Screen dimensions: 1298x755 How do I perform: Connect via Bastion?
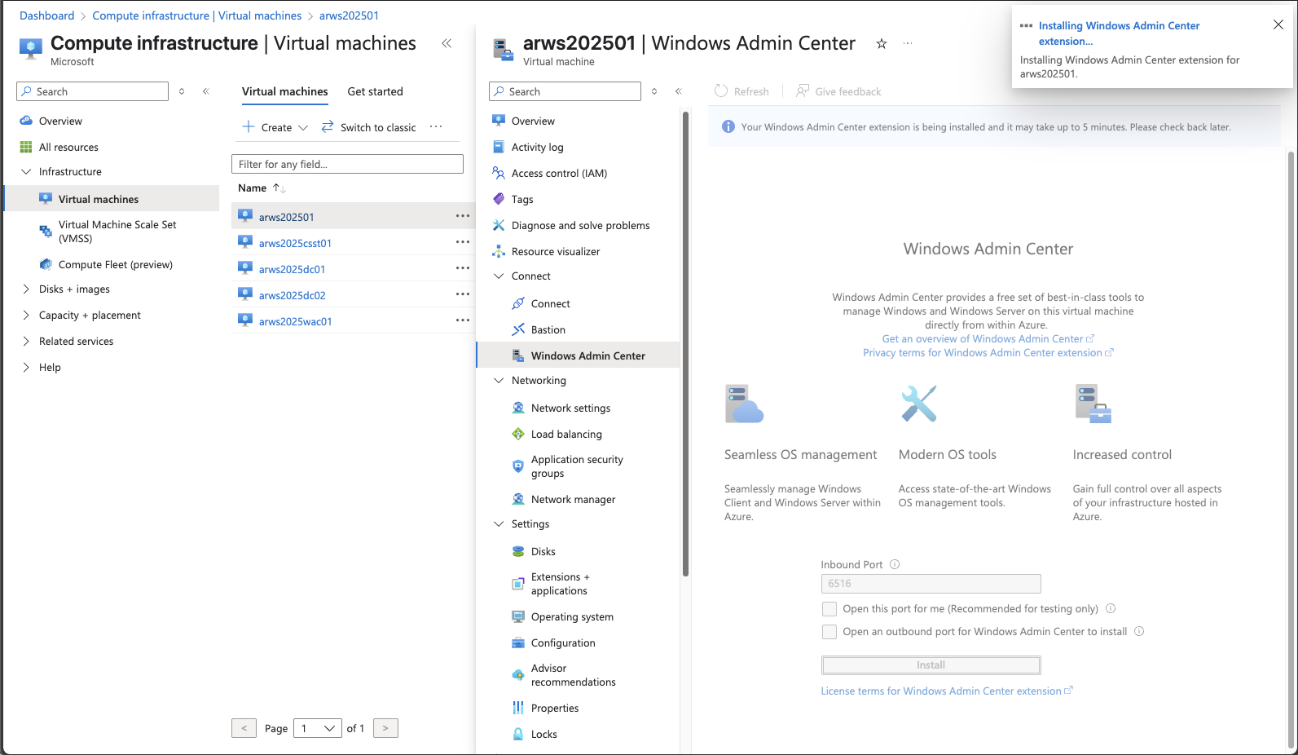coord(548,329)
